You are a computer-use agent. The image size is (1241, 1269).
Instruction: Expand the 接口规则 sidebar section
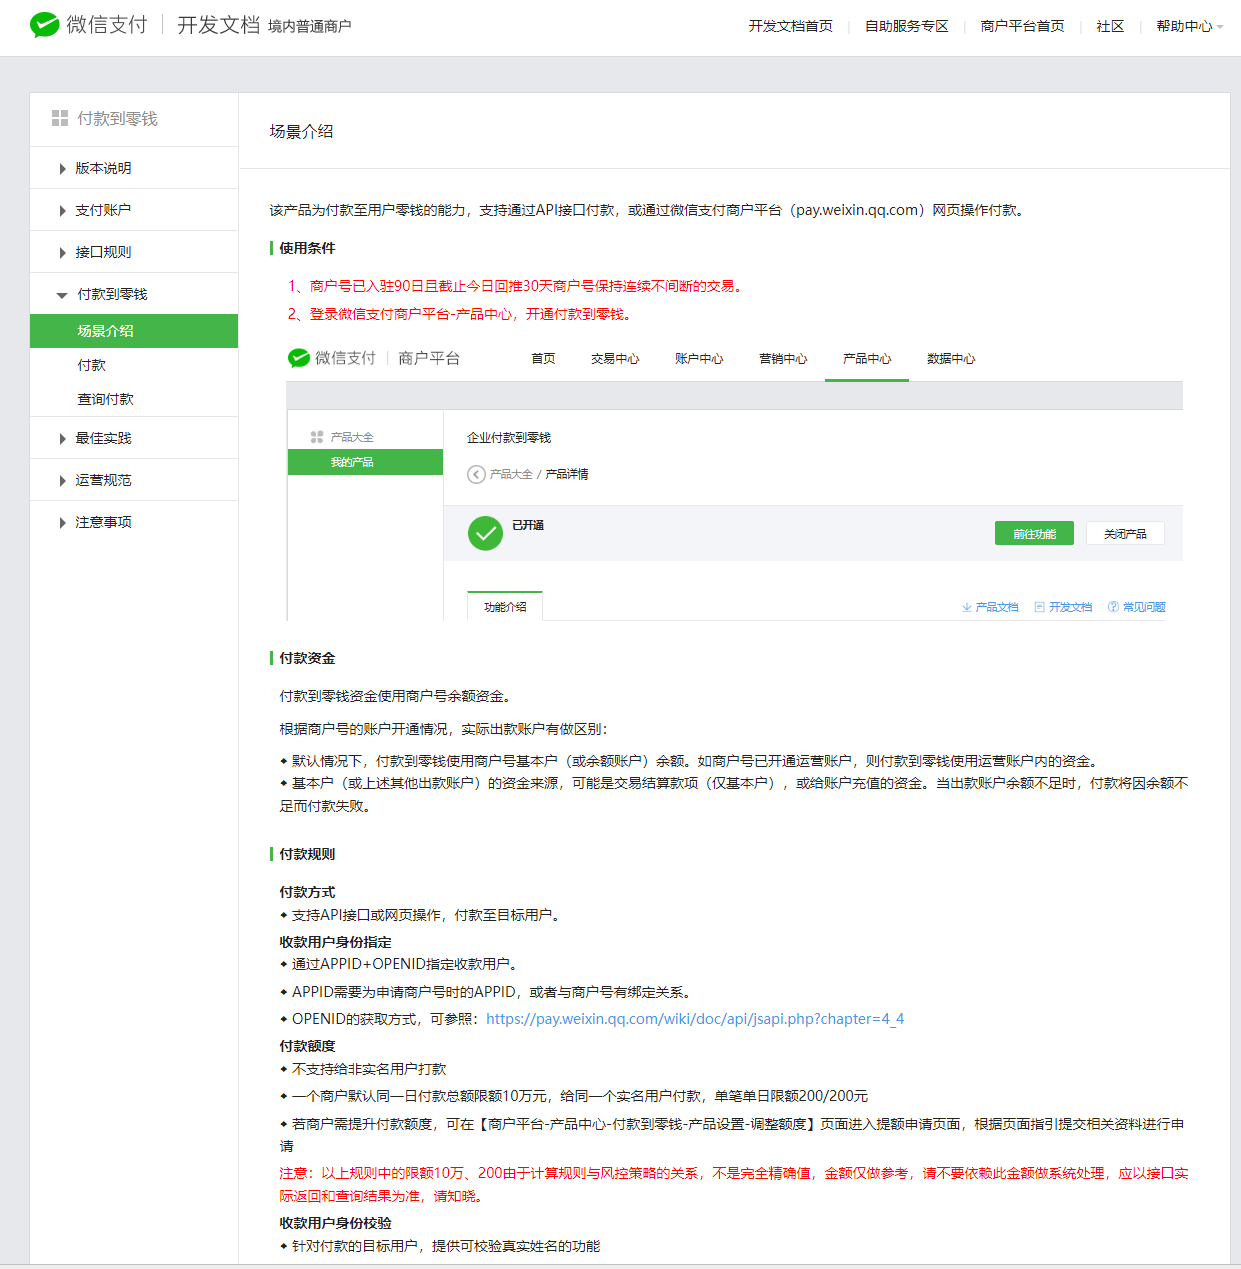click(134, 252)
